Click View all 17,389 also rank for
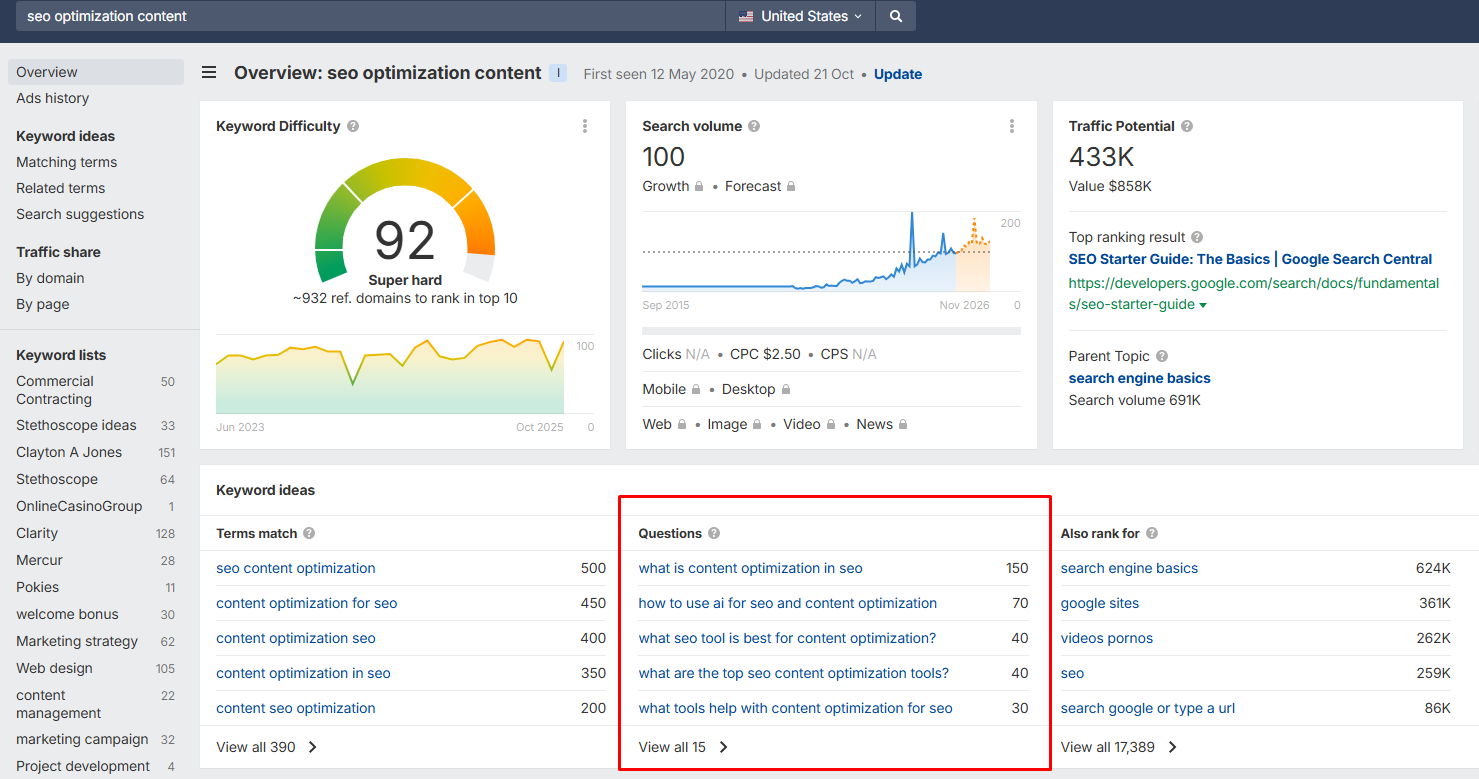This screenshot has height=779, width=1479. pyautogui.click(x=1119, y=747)
